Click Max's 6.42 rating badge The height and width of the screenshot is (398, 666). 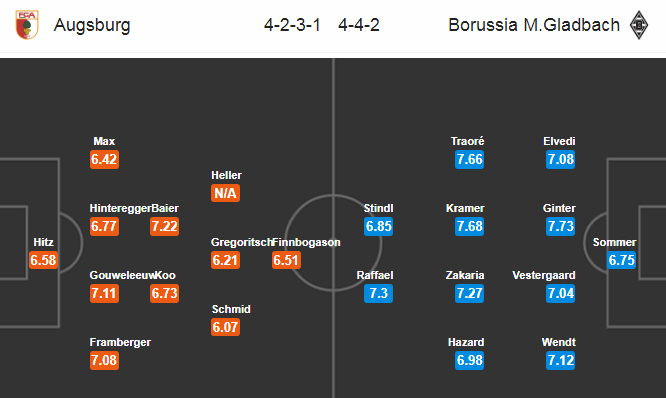pos(104,159)
